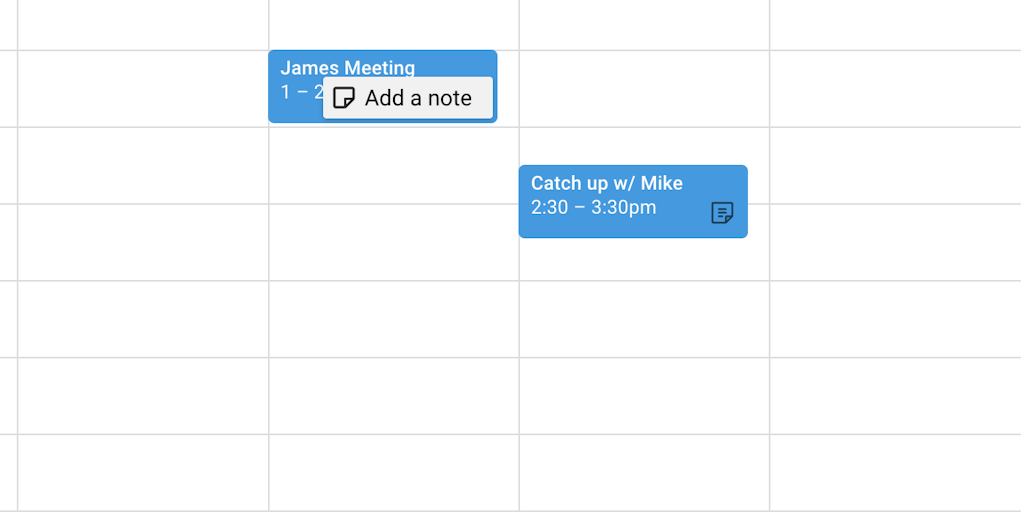
Task: Click the top-most partial cell above James Meeting
Action: click(393, 24)
